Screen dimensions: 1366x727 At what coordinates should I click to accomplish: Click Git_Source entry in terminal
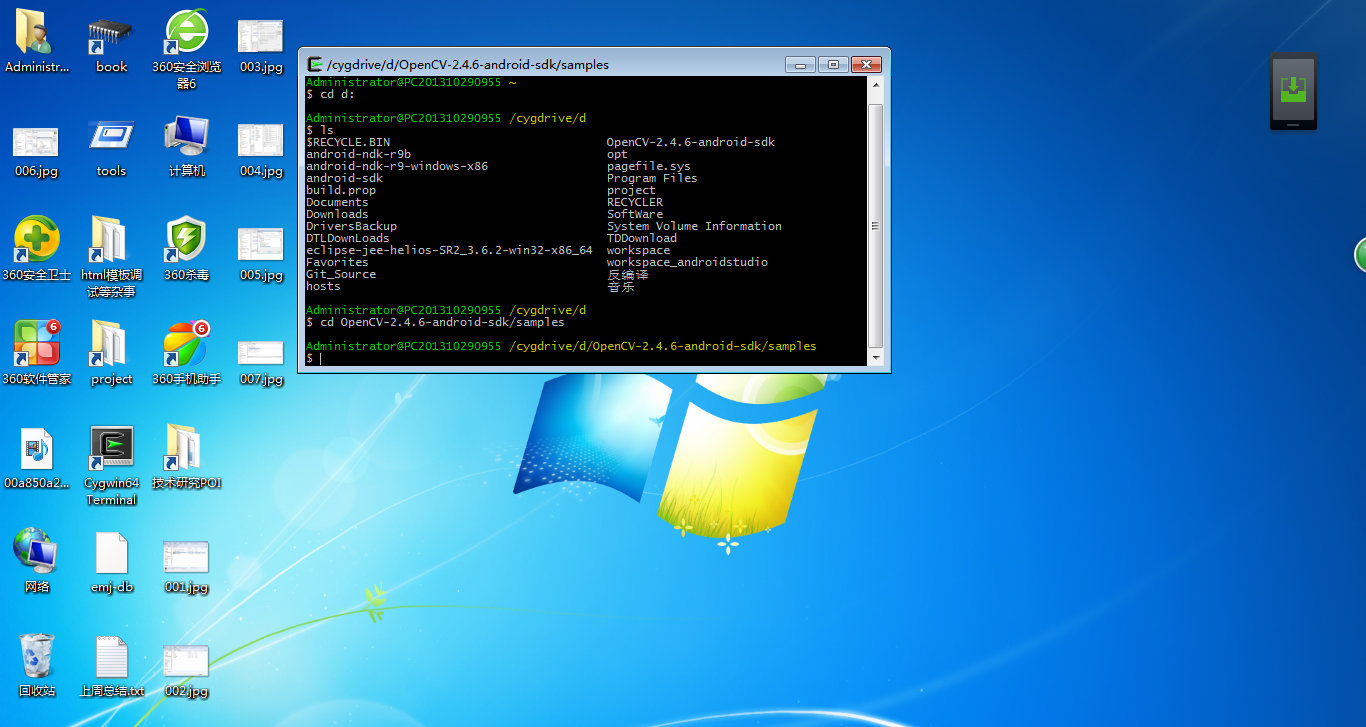341,274
